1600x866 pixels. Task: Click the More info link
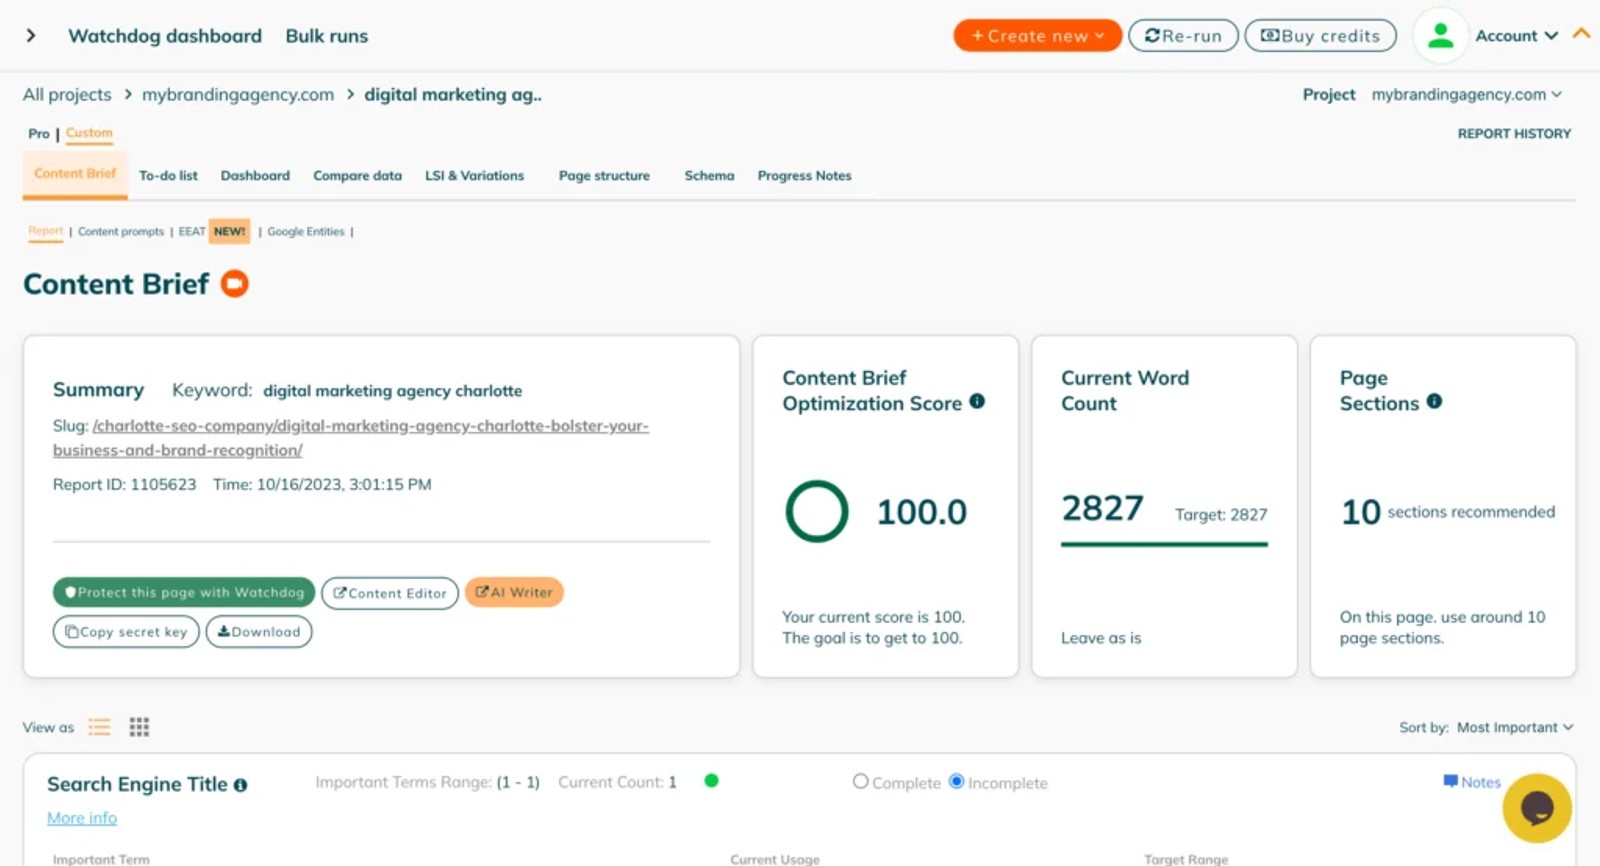pos(82,818)
